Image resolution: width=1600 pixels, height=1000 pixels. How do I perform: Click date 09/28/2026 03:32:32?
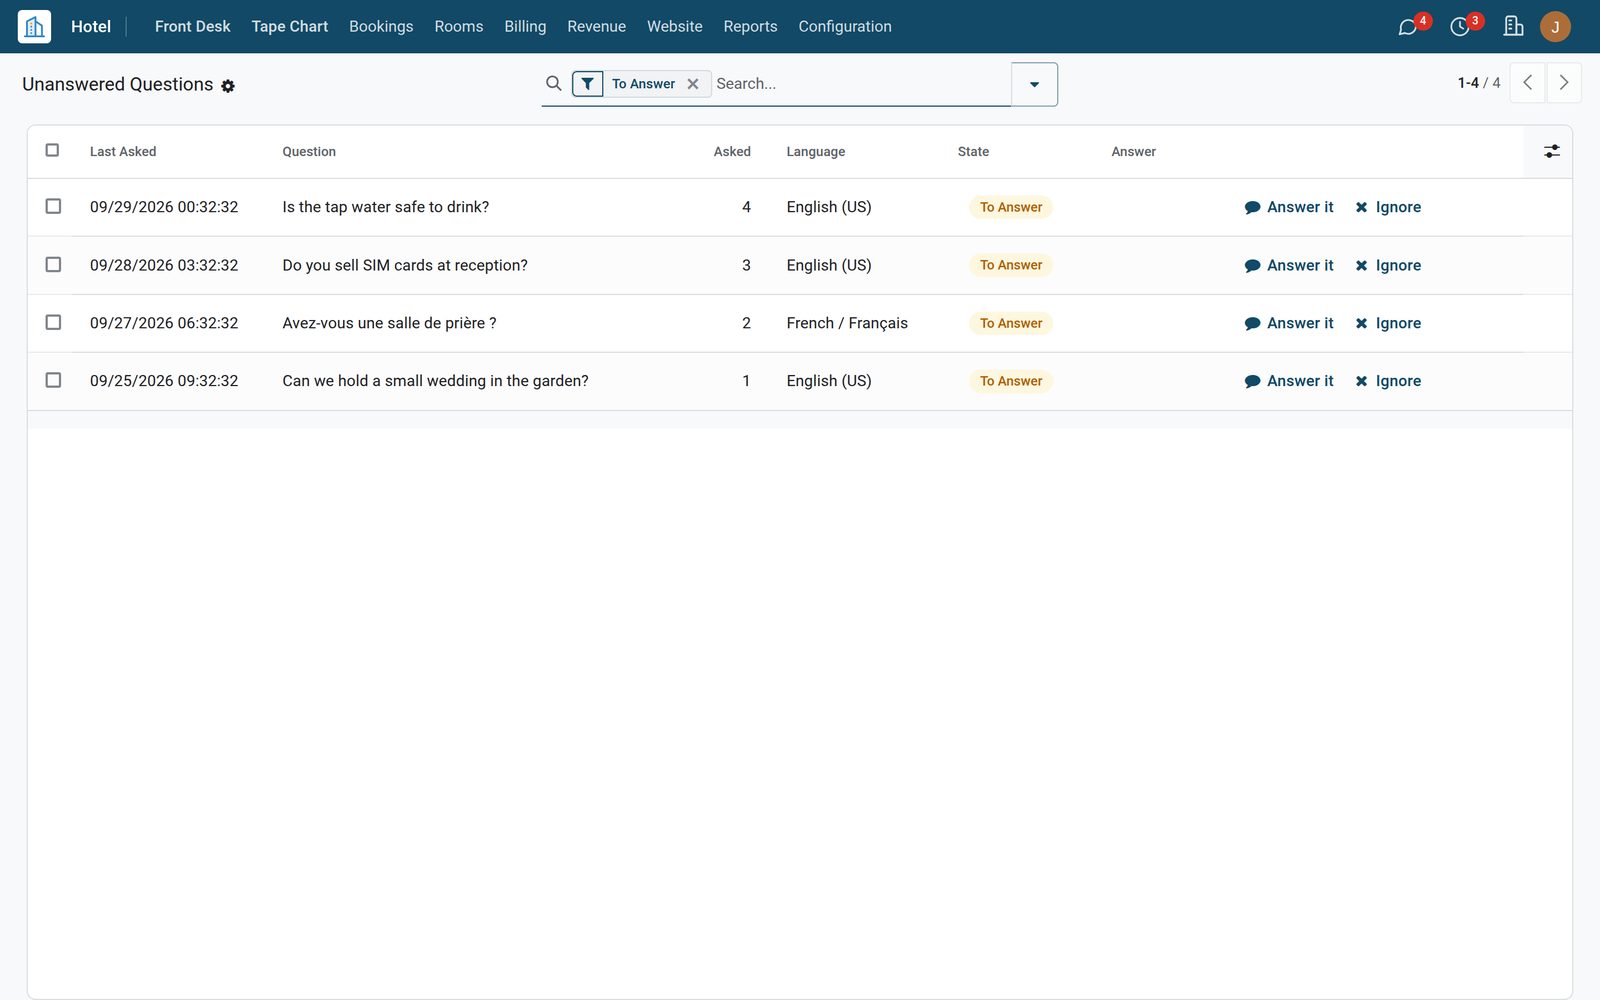[x=164, y=265]
